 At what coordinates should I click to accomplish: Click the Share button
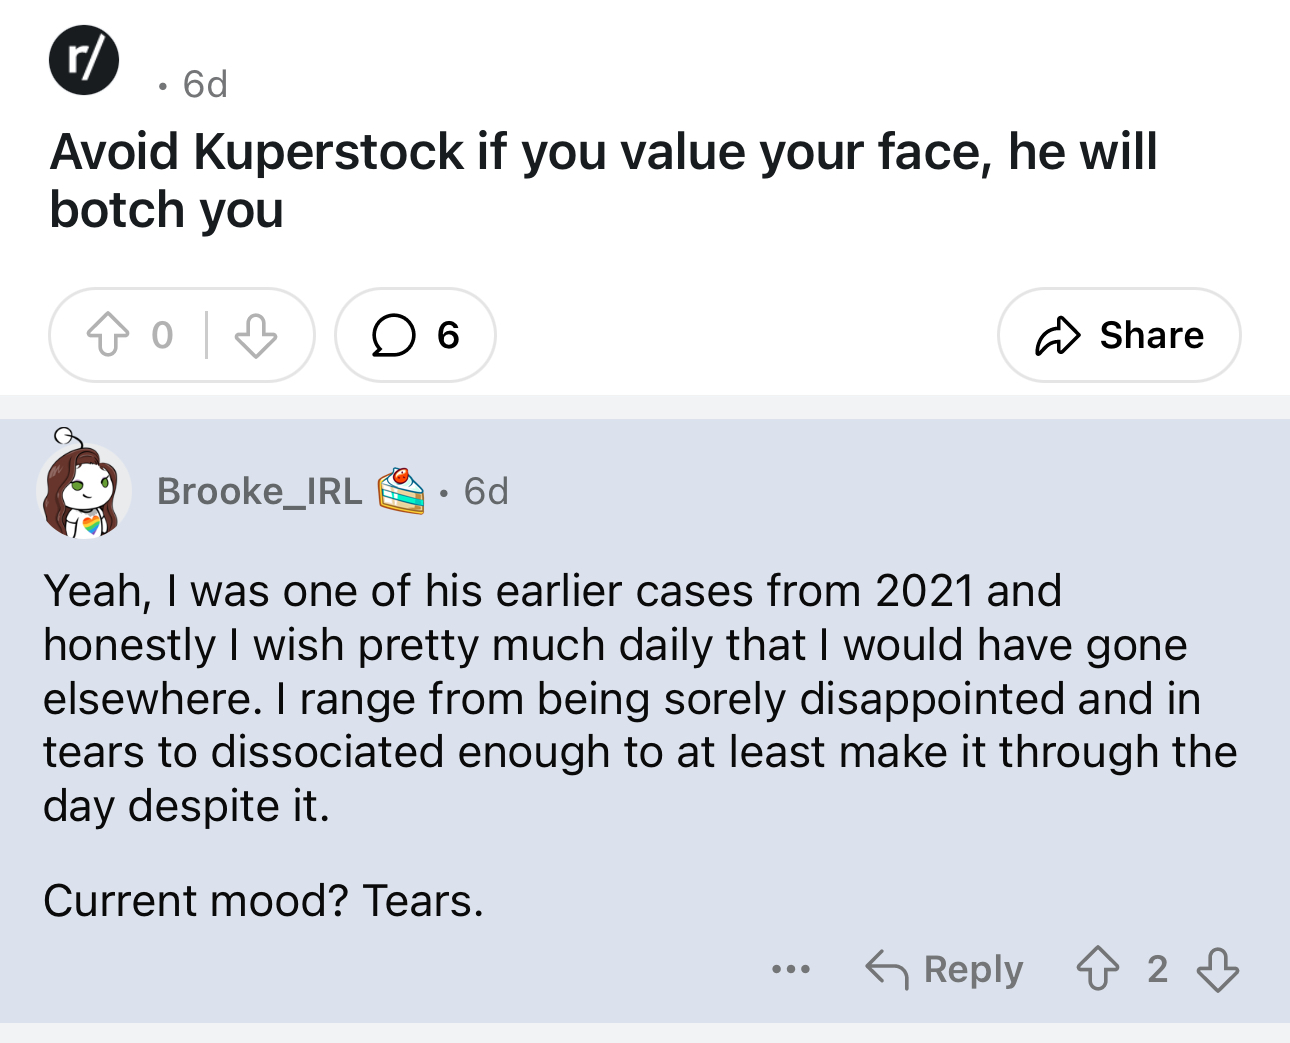[x=1119, y=335]
